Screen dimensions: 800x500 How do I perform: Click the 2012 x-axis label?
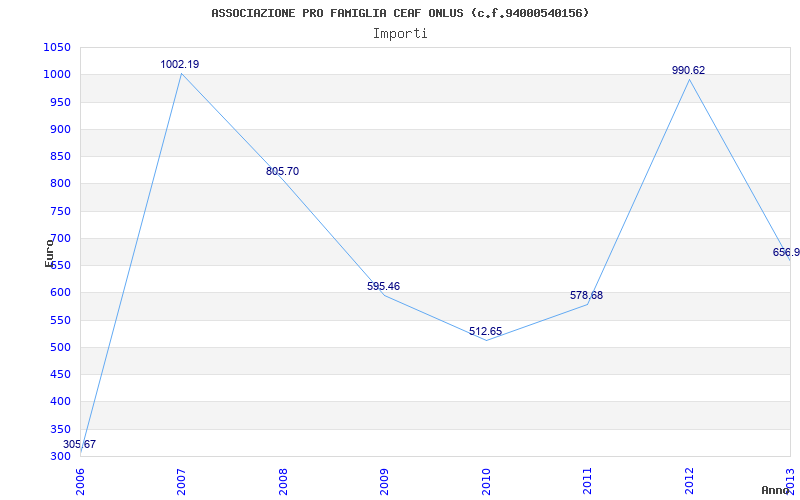689,482
